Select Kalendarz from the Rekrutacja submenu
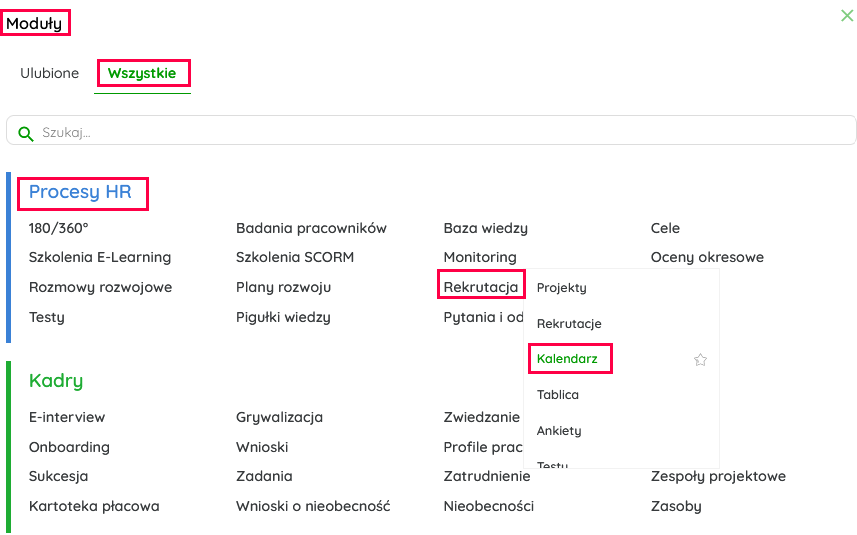 [567, 358]
